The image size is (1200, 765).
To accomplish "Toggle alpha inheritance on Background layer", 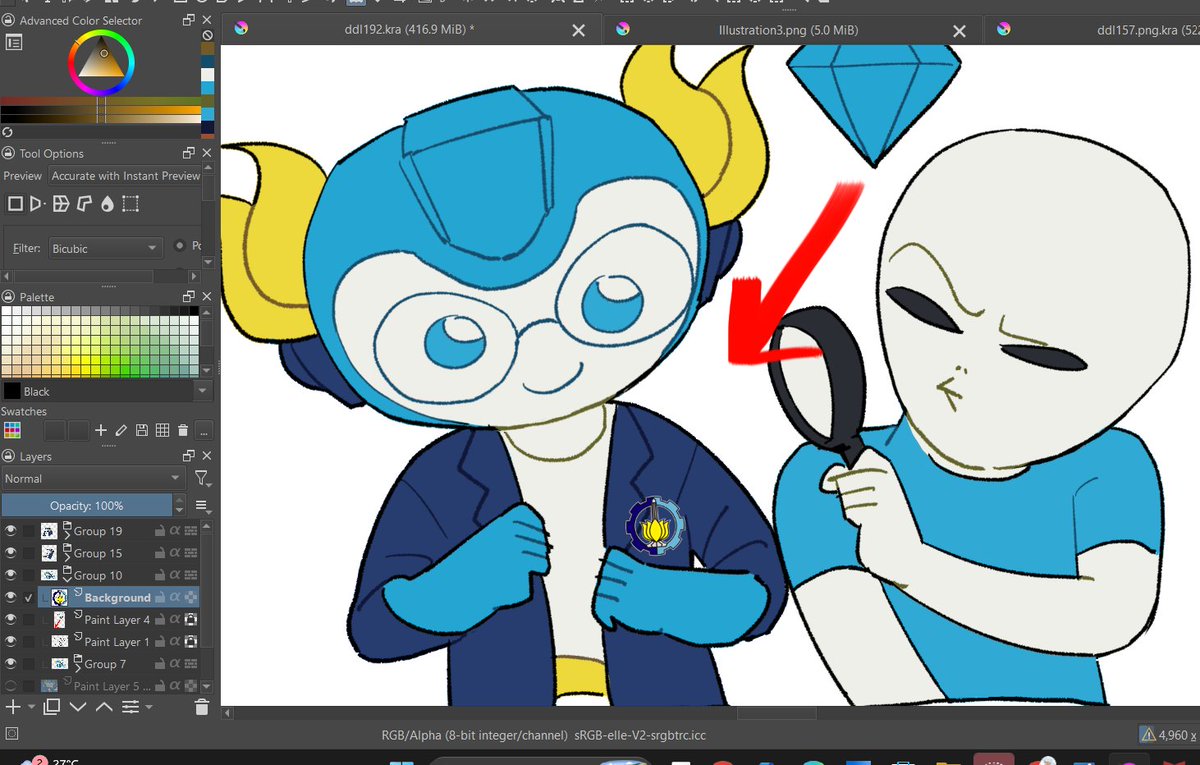I will tap(175, 597).
